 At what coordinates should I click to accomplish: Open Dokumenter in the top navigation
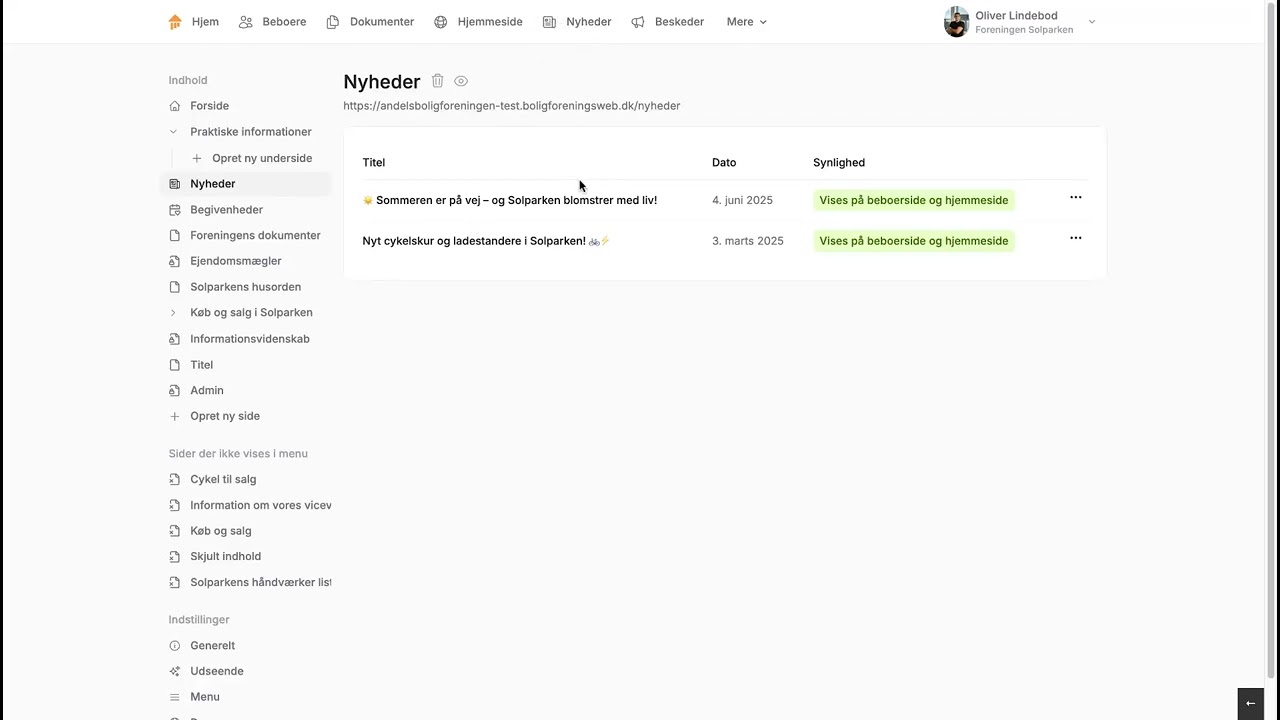370,22
